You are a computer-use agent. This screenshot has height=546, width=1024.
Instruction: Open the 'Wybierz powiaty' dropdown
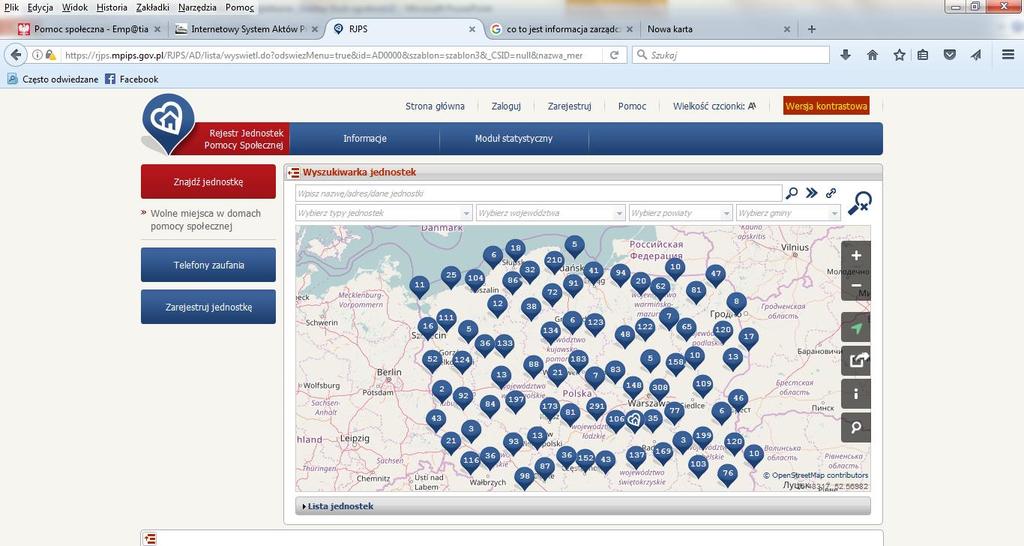coord(680,213)
